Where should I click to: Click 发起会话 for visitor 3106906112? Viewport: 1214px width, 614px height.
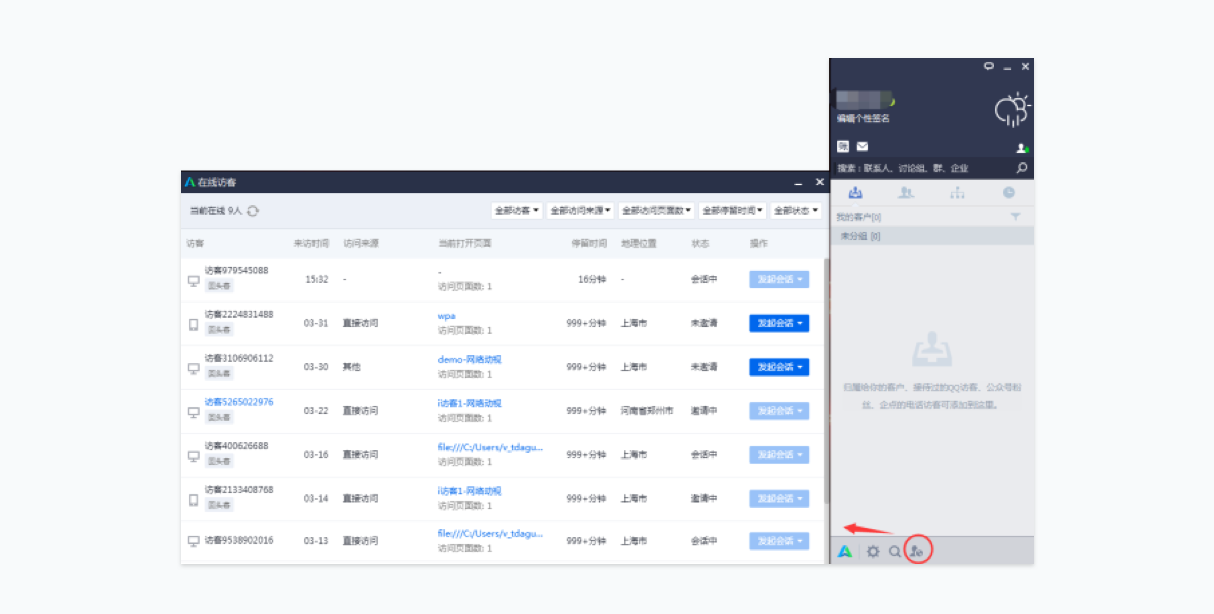point(779,367)
